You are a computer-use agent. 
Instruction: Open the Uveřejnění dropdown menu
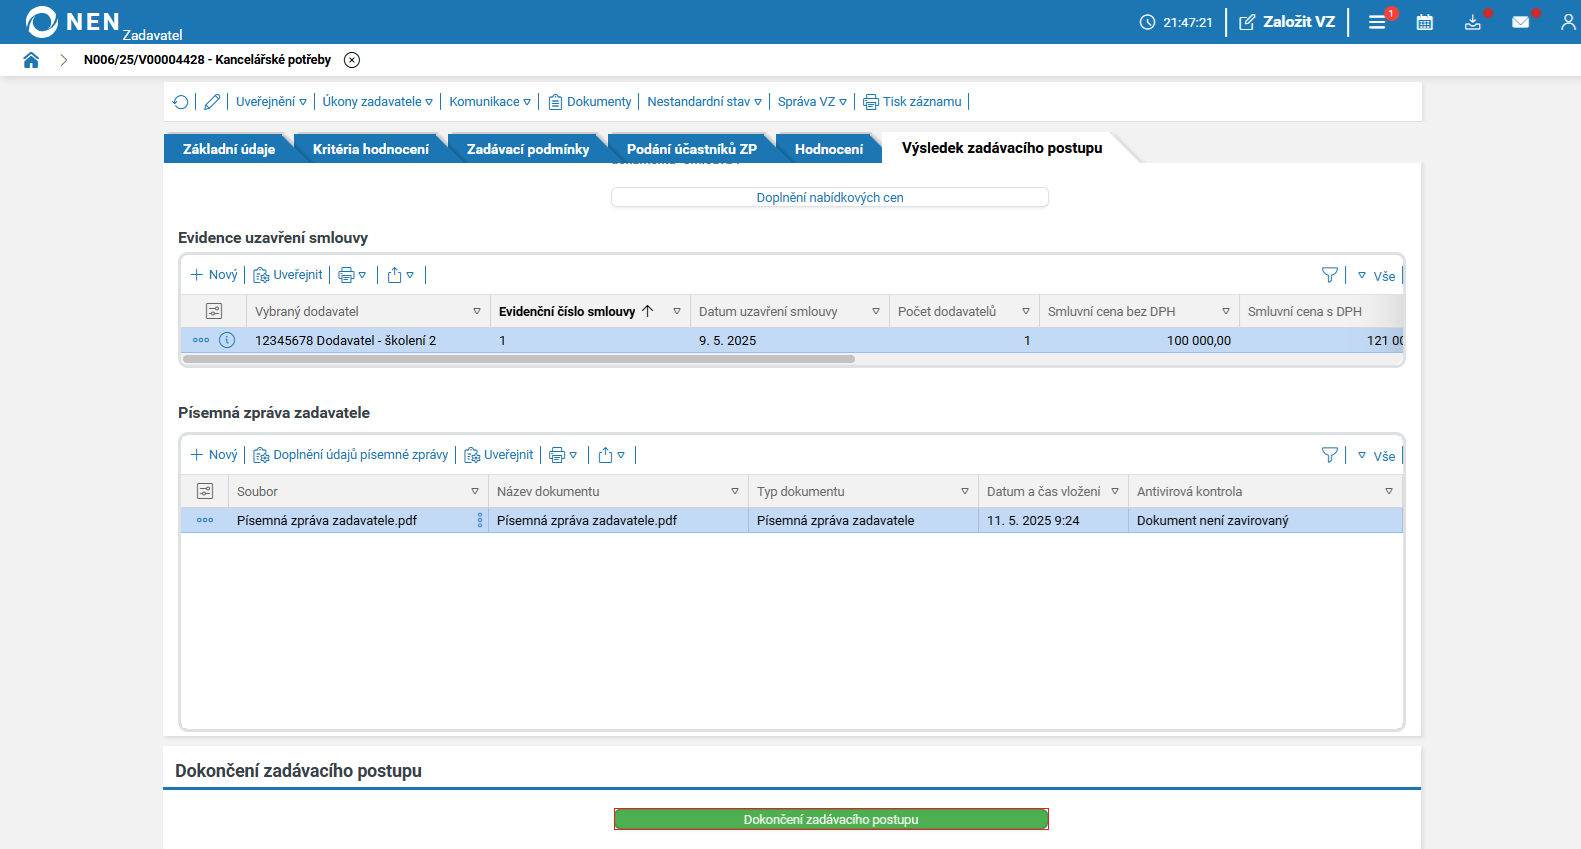click(x=271, y=102)
